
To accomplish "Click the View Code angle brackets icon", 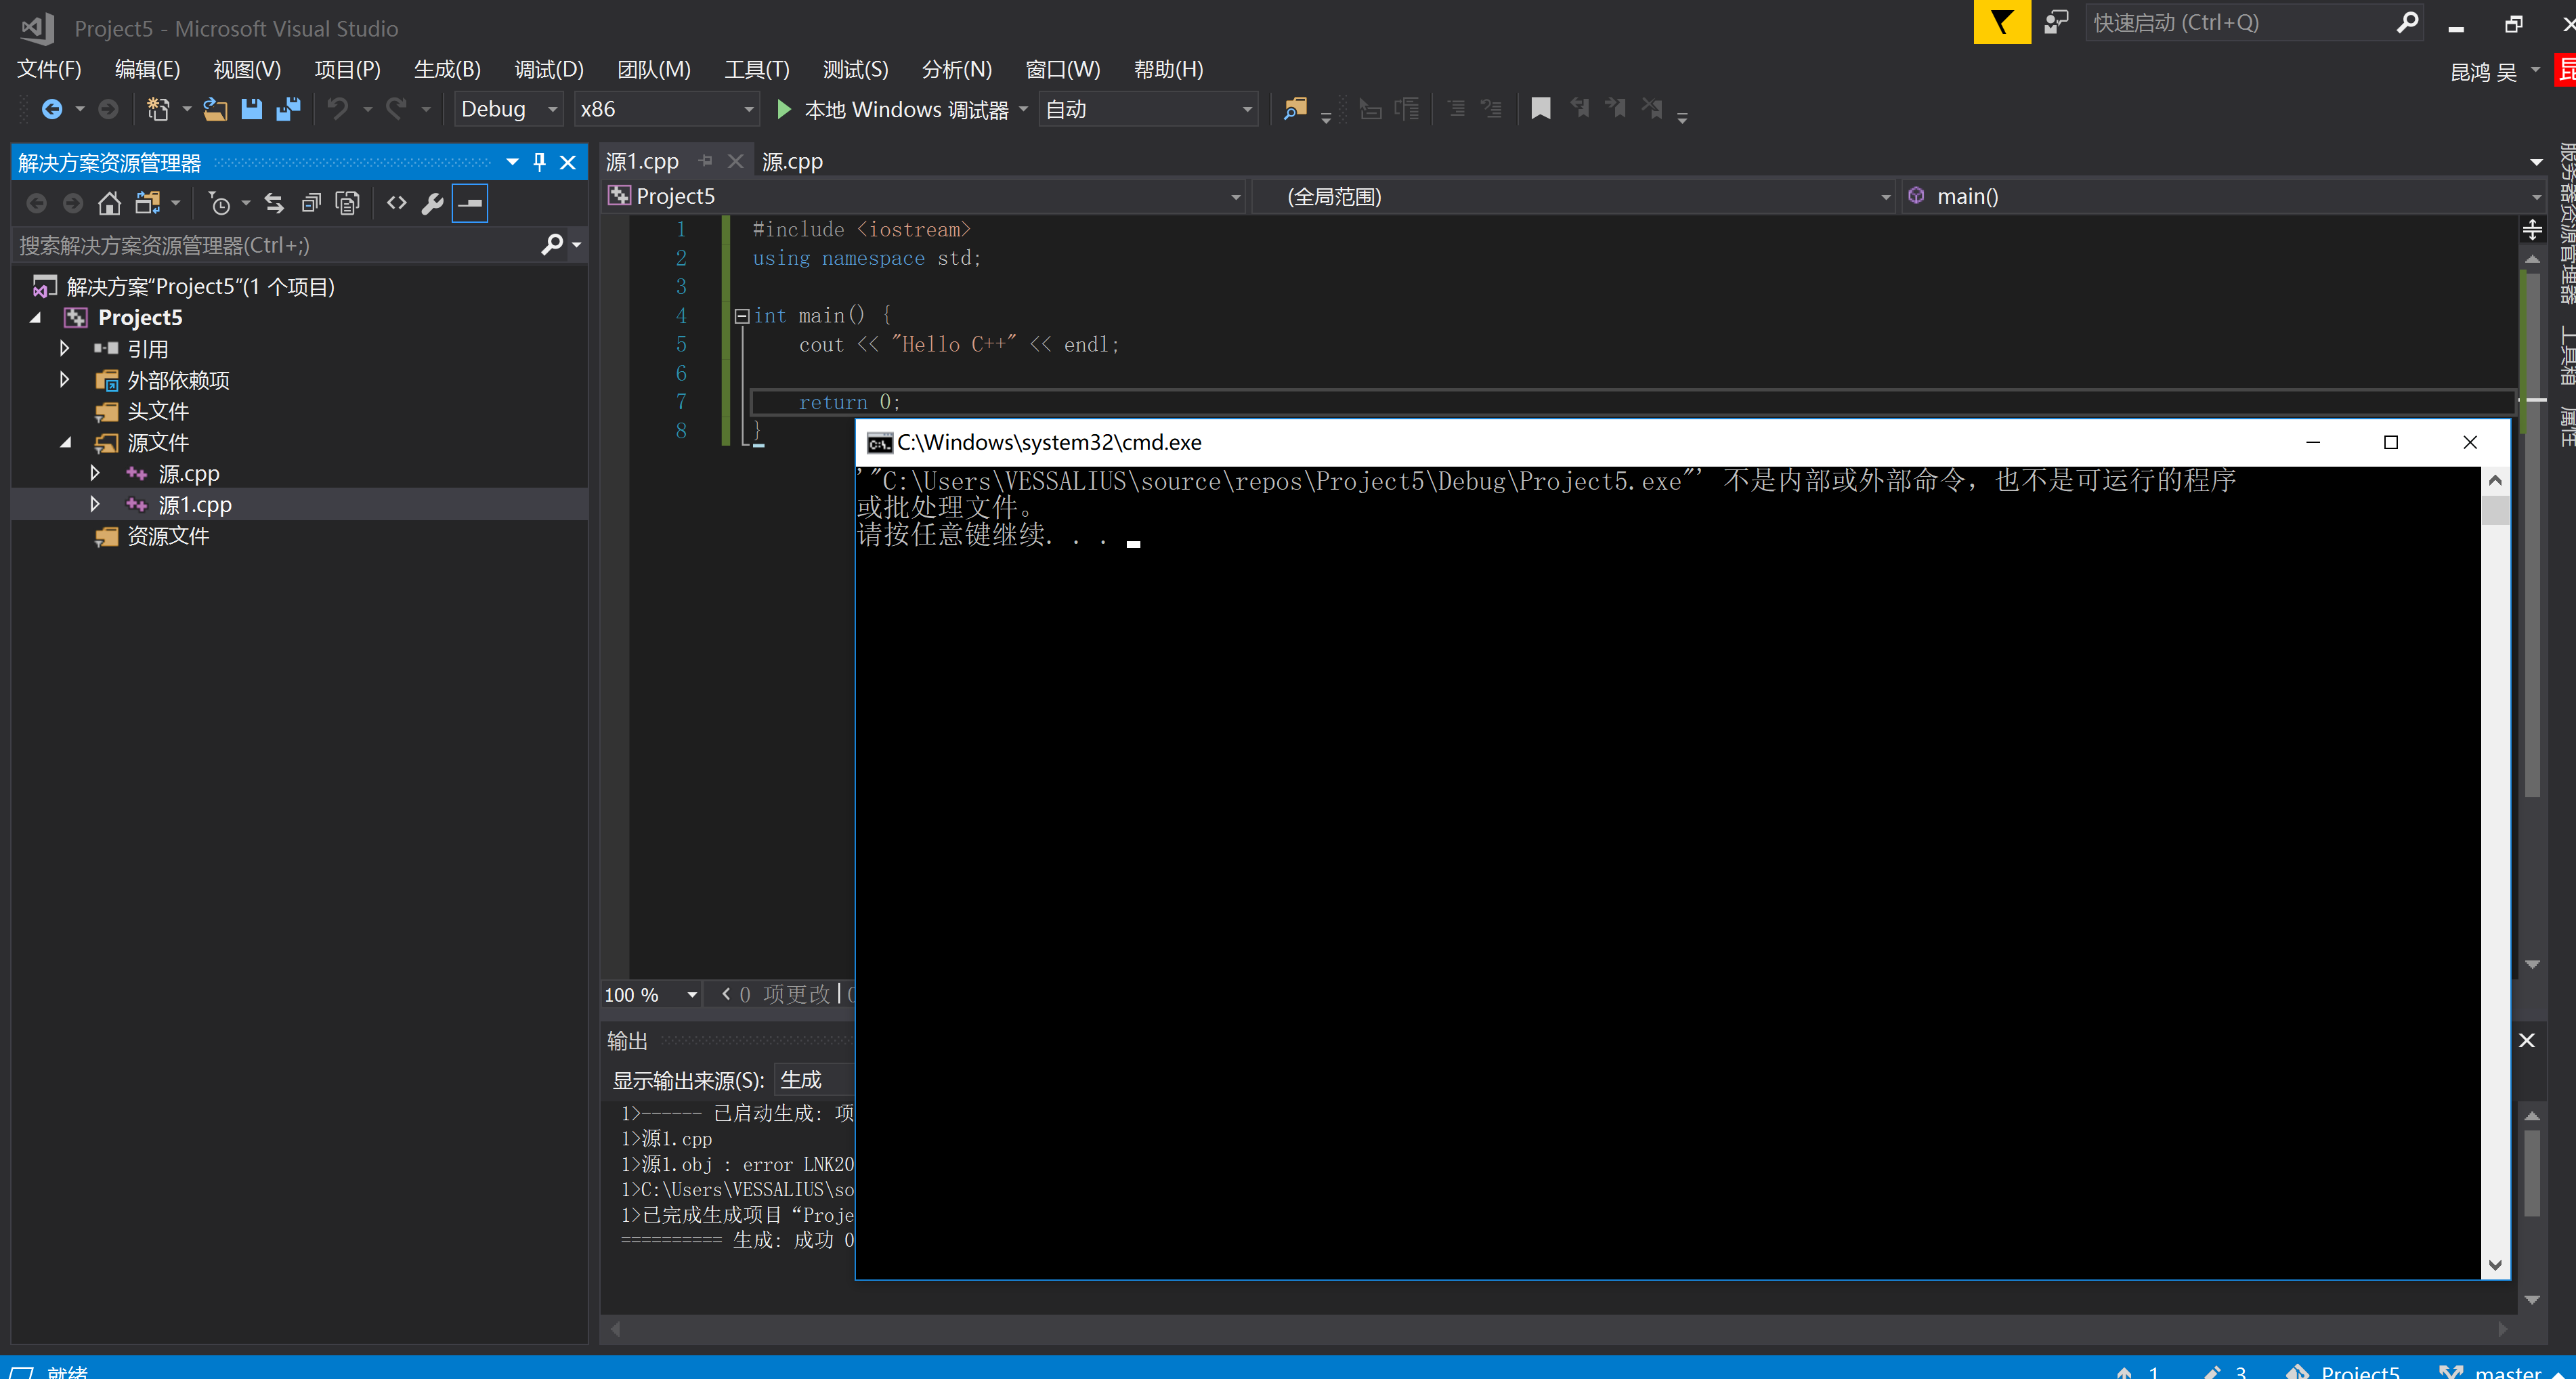I will point(397,204).
